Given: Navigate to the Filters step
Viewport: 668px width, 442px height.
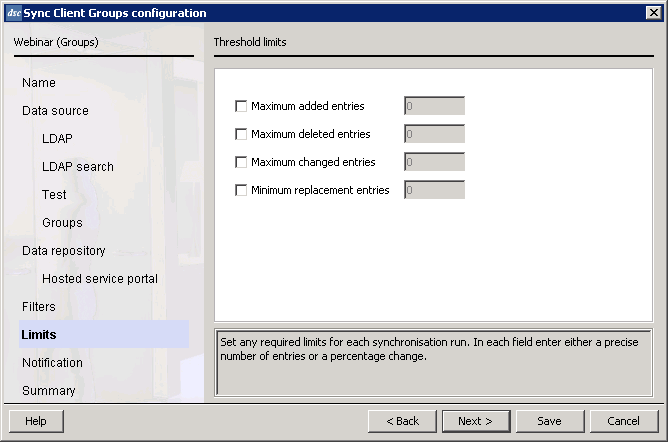Looking at the screenshot, I should coord(39,307).
